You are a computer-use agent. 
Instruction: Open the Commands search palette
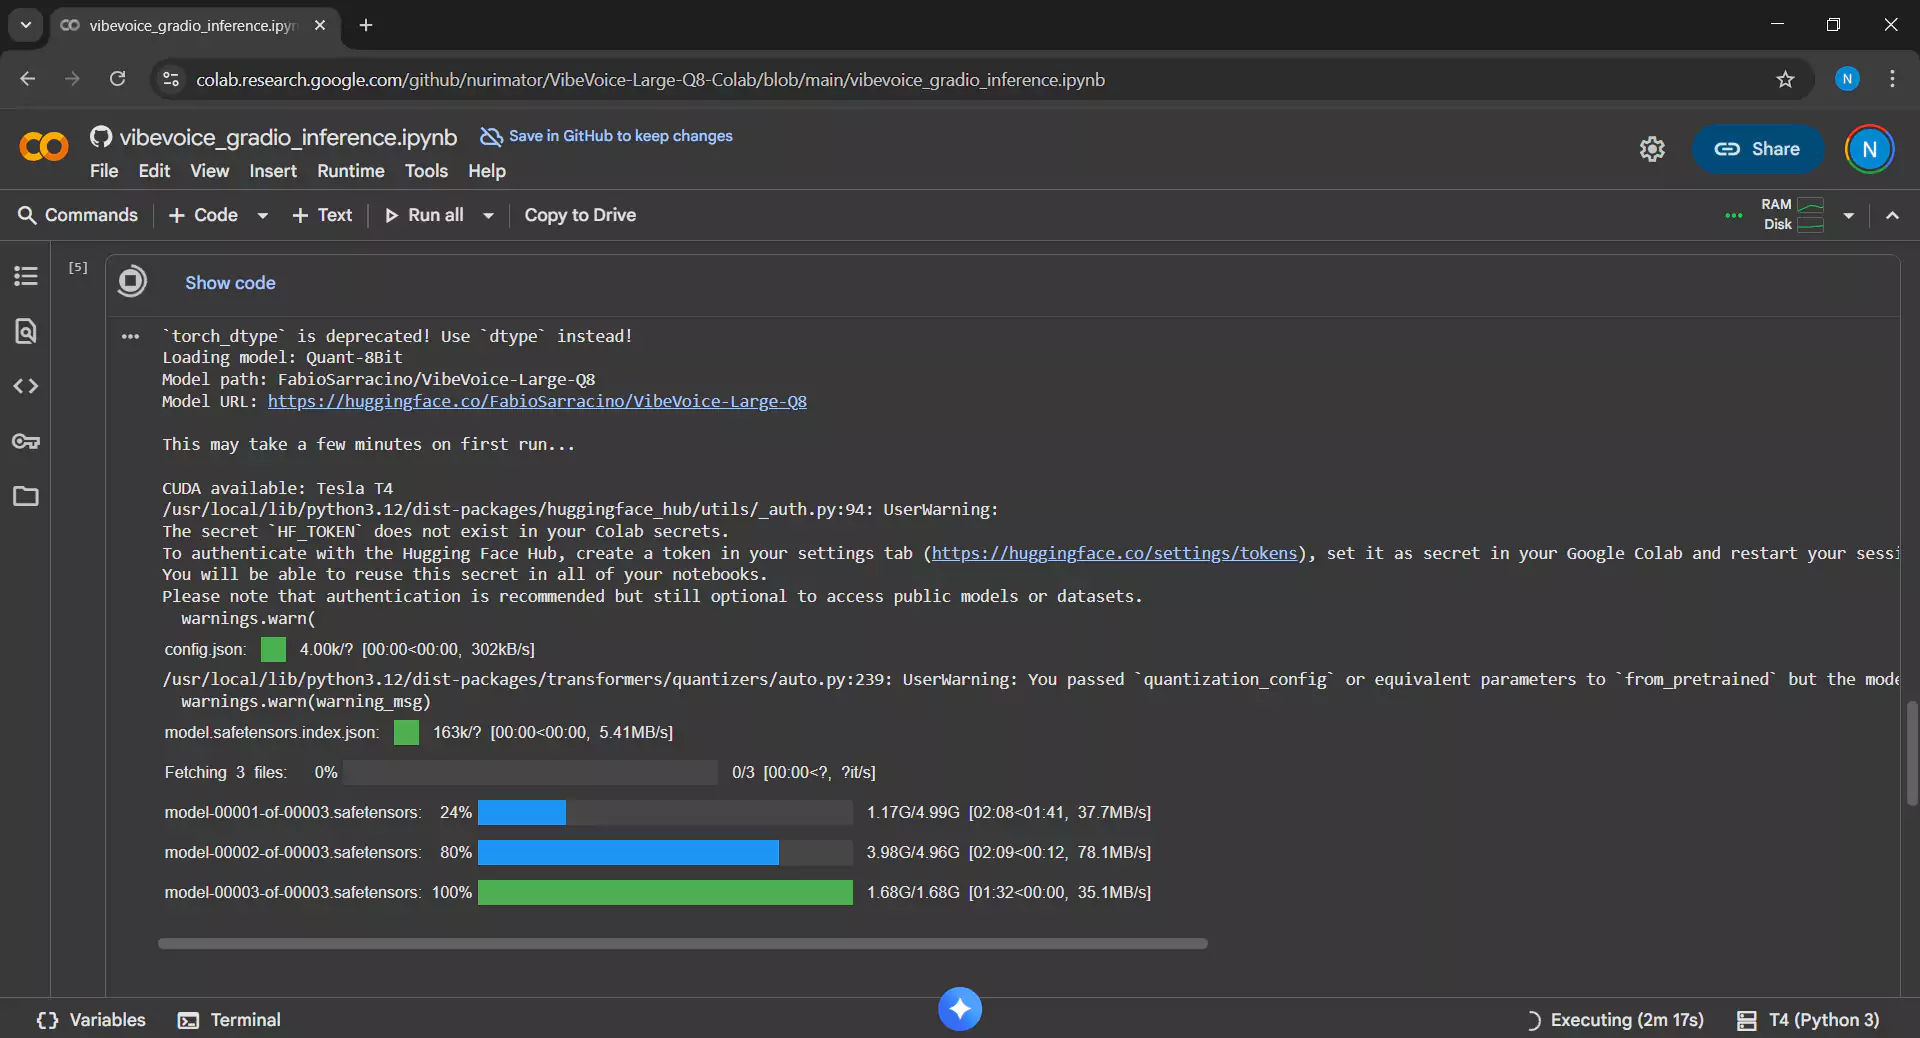77,215
